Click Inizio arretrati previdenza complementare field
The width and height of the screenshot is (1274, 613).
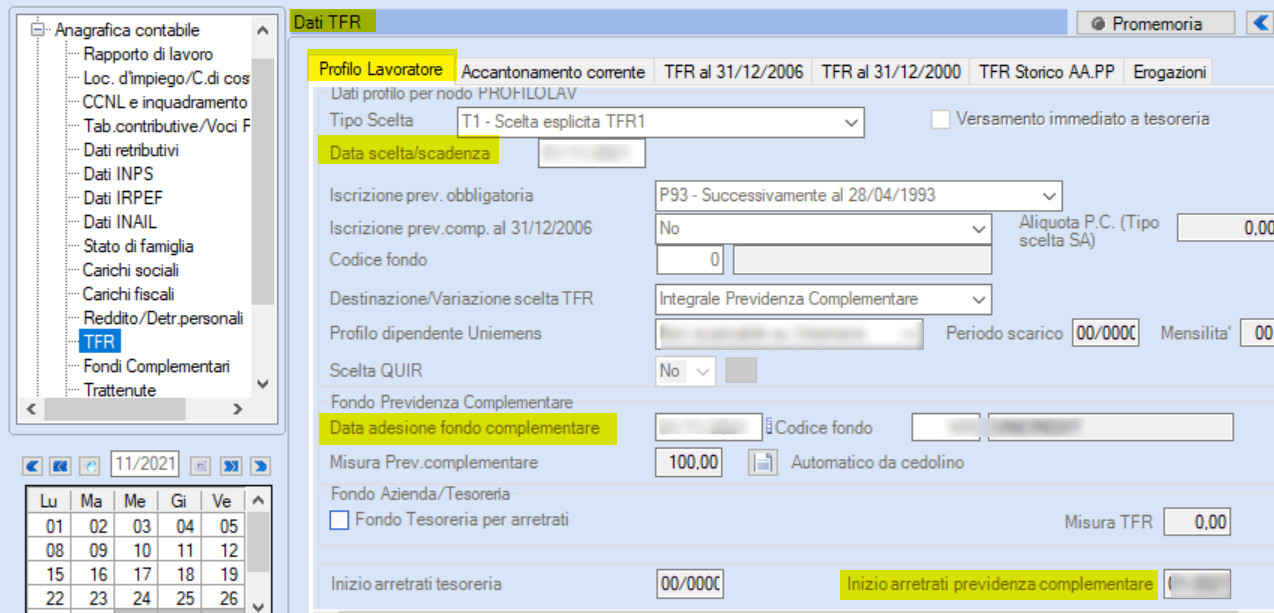tap(1197, 584)
